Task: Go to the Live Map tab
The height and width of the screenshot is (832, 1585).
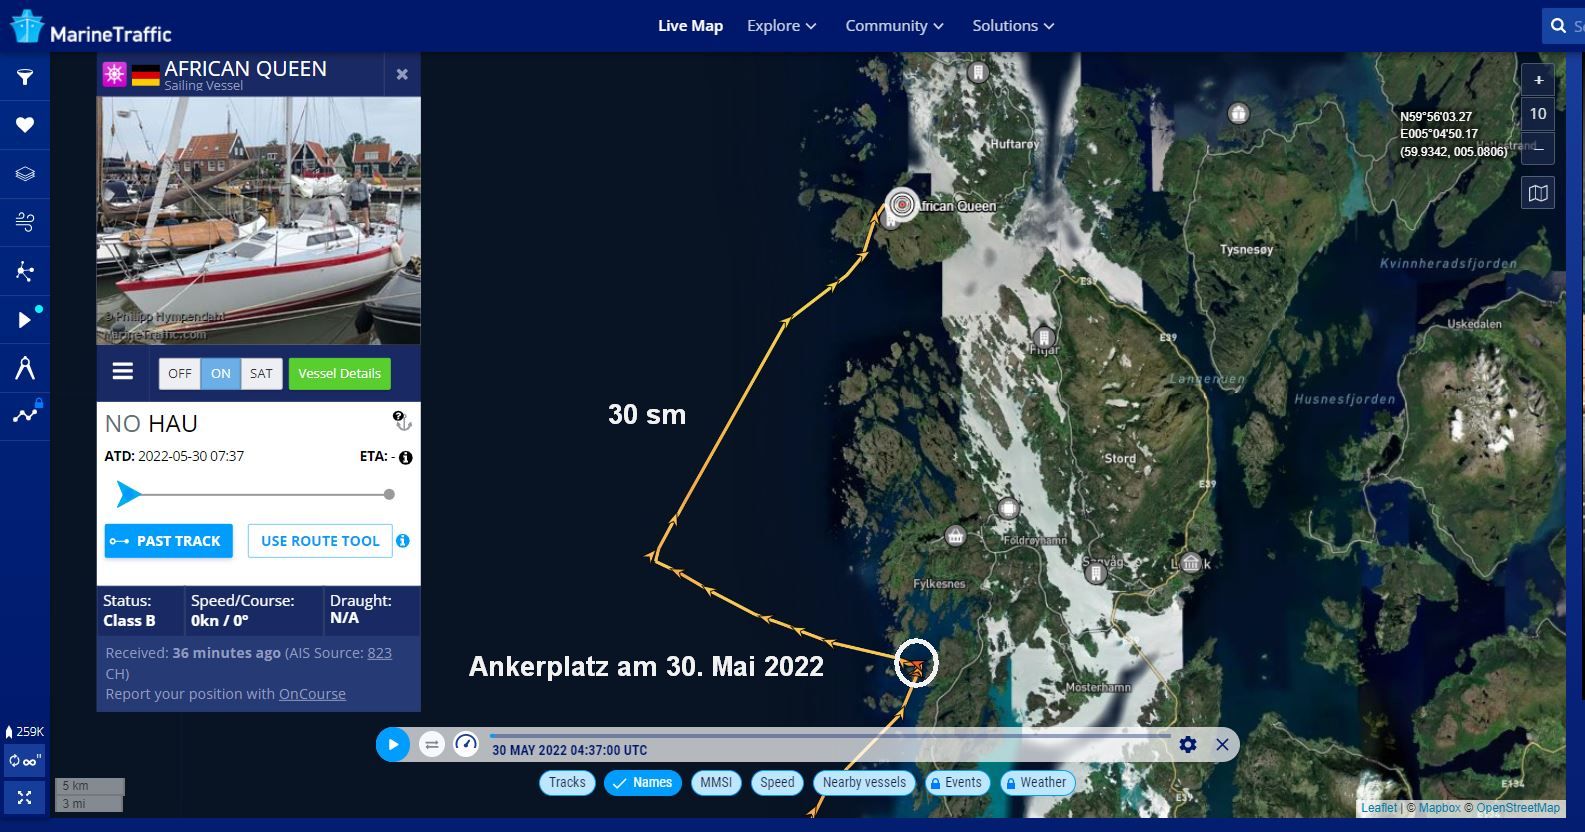Action: pyautogui.click(x=690, y=26)
